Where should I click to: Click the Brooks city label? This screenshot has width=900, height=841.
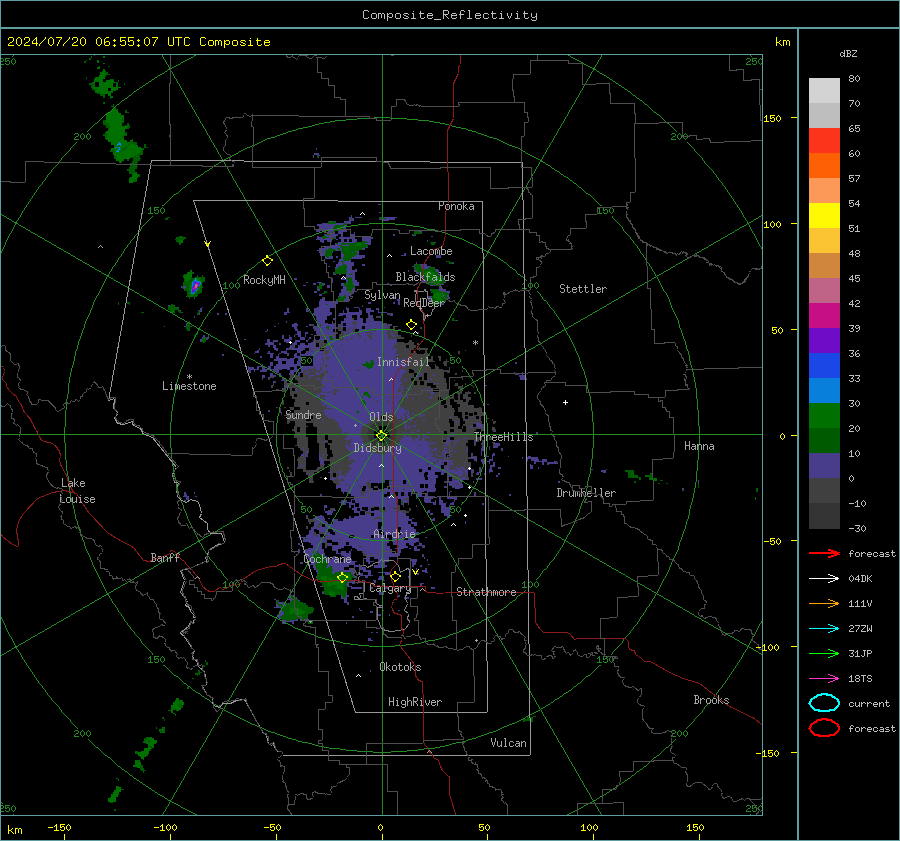(711, 700)
